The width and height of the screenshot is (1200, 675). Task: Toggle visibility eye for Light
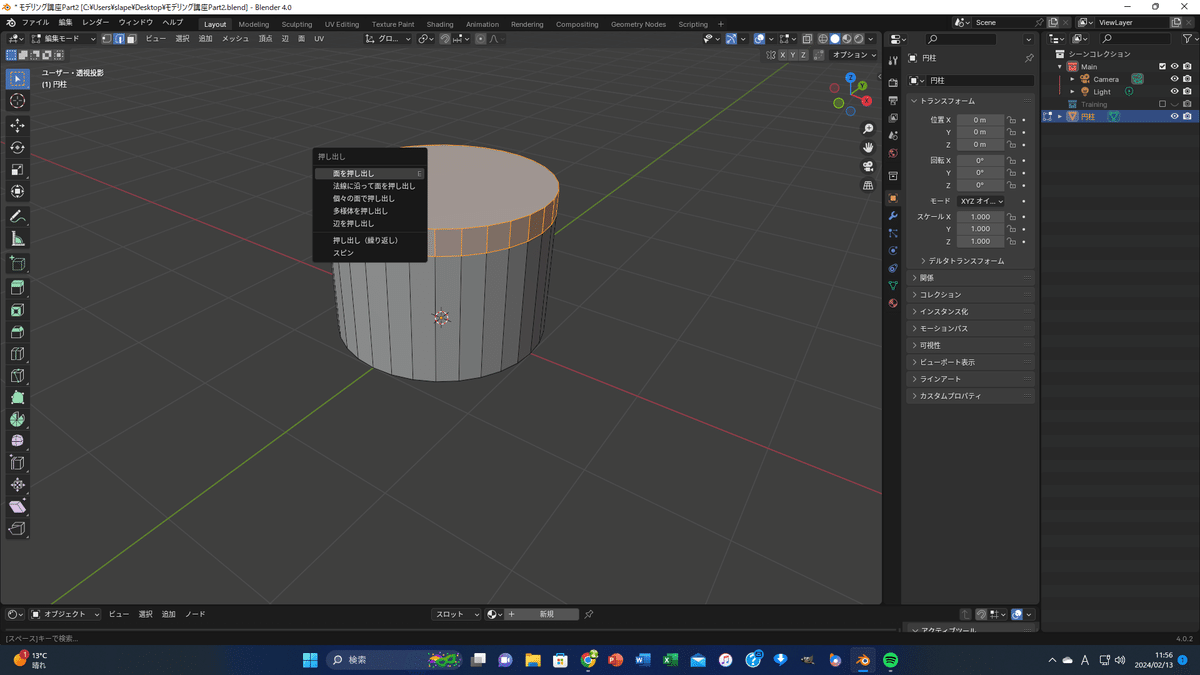(x=1174, y=91)
